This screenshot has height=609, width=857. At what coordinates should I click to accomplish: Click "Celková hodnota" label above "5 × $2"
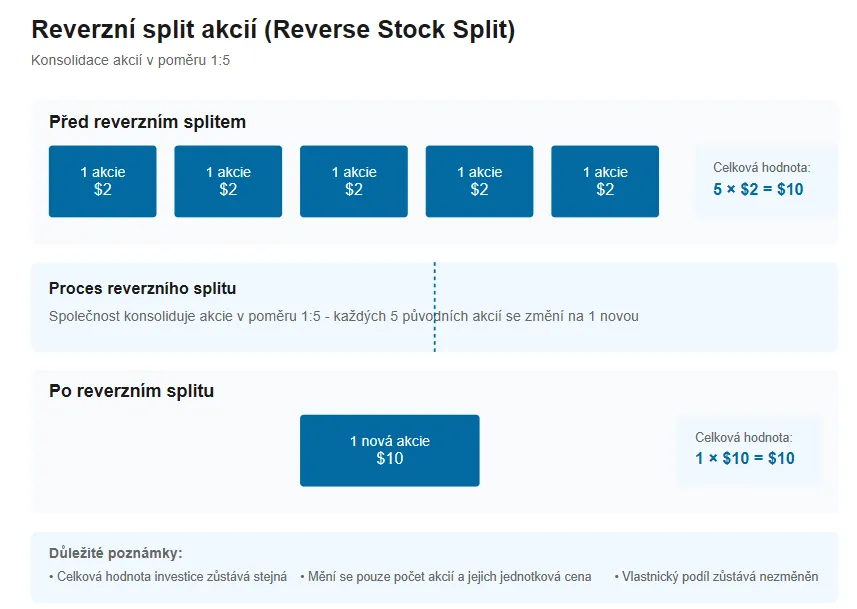point(761,168)
